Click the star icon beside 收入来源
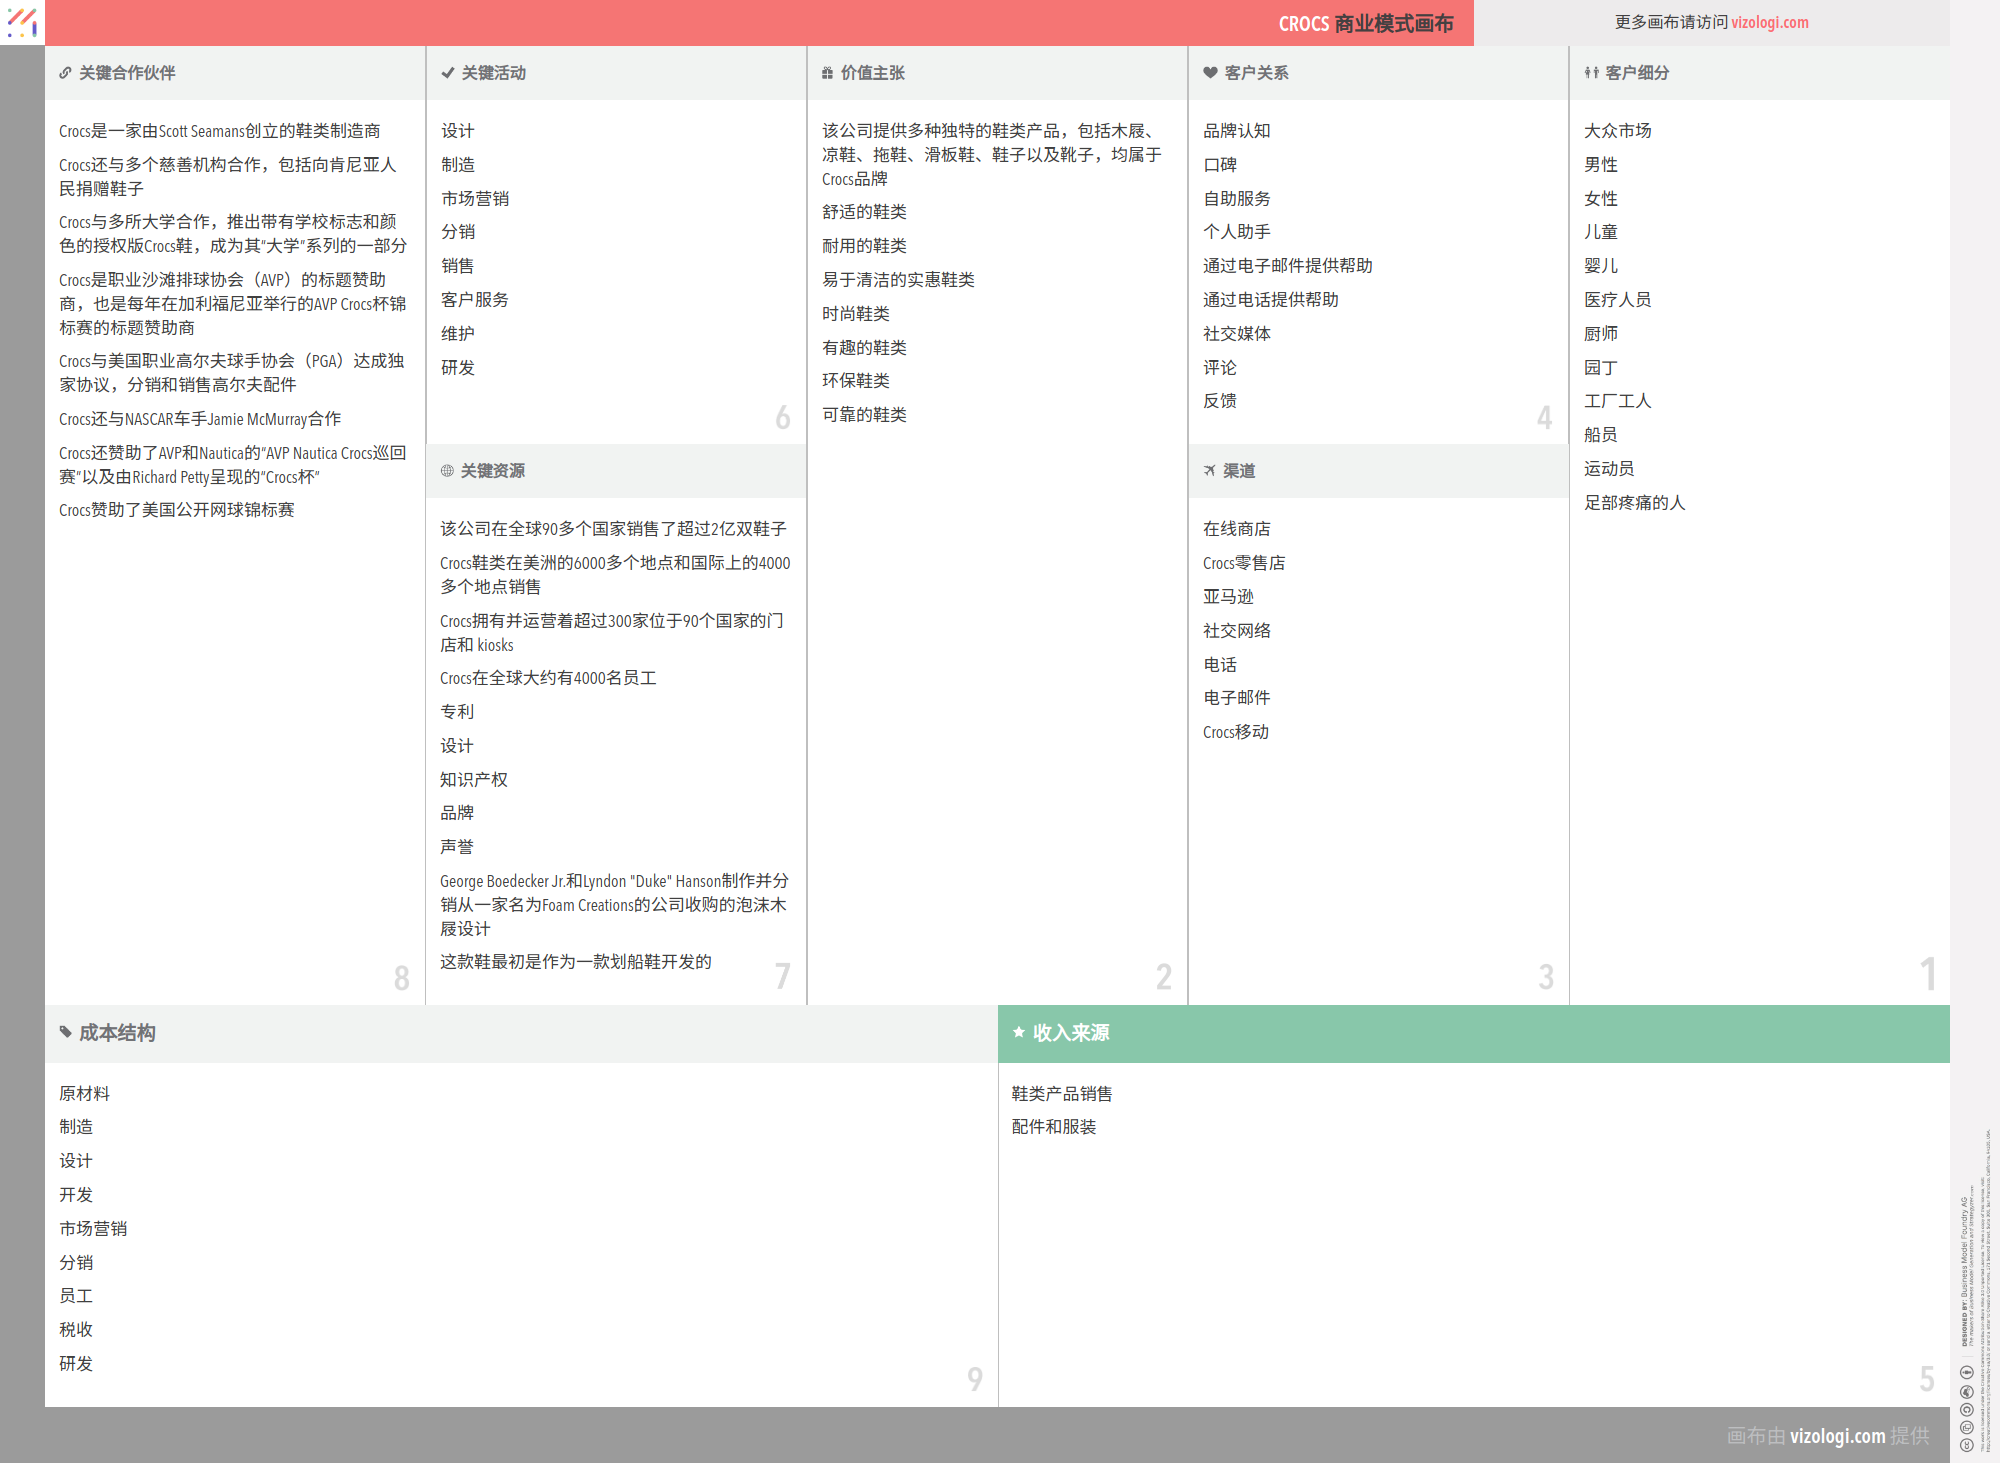 1018,1032
